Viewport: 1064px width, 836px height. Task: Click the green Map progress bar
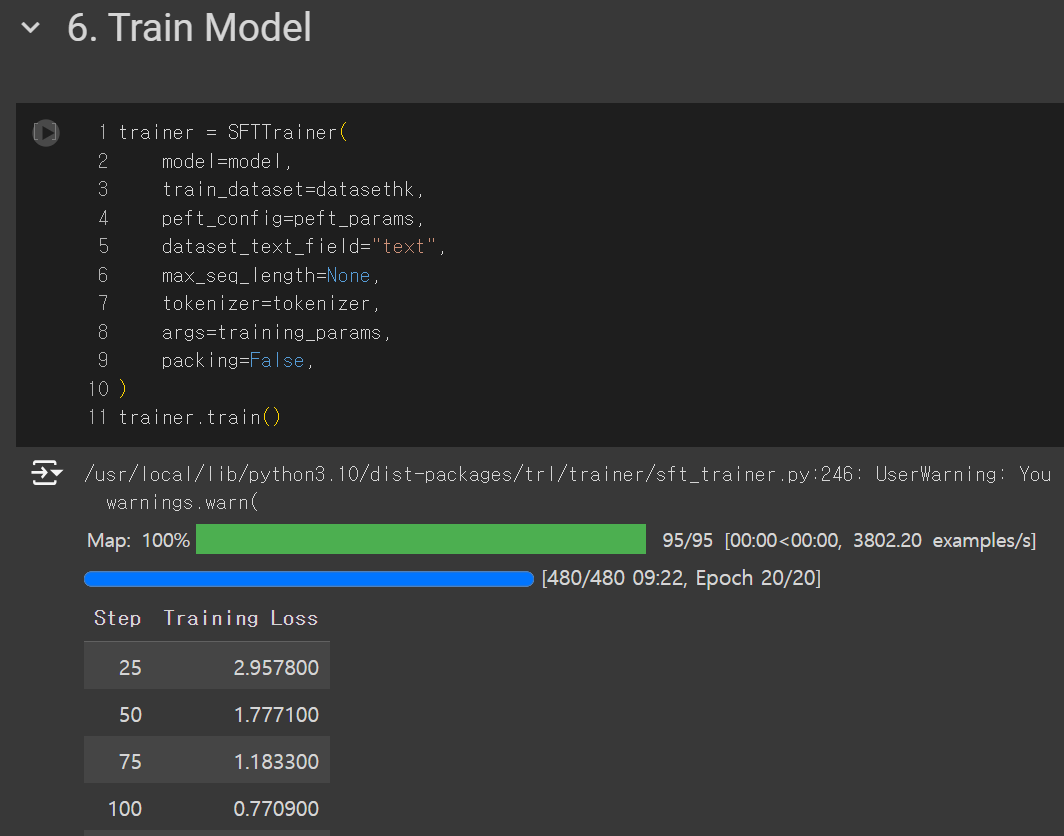pos(421,539)
